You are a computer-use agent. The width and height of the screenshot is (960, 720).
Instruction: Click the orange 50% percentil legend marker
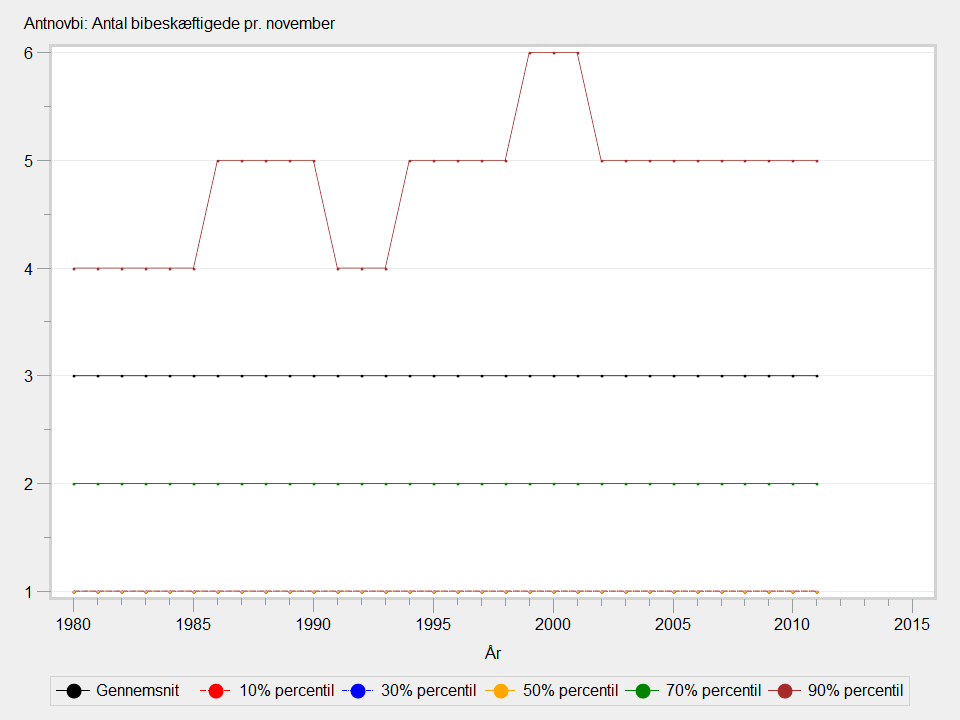pyautogui.click(x=501, y=691)
